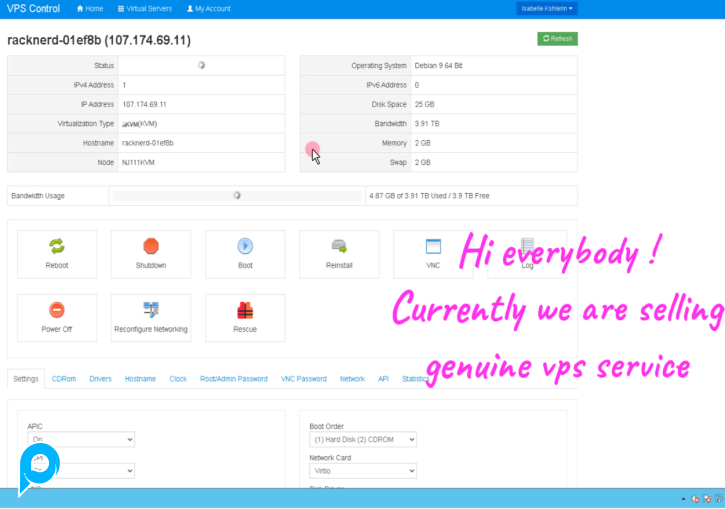Expand the Network Card dropdown
725x509 pixels.
[363, 471]
